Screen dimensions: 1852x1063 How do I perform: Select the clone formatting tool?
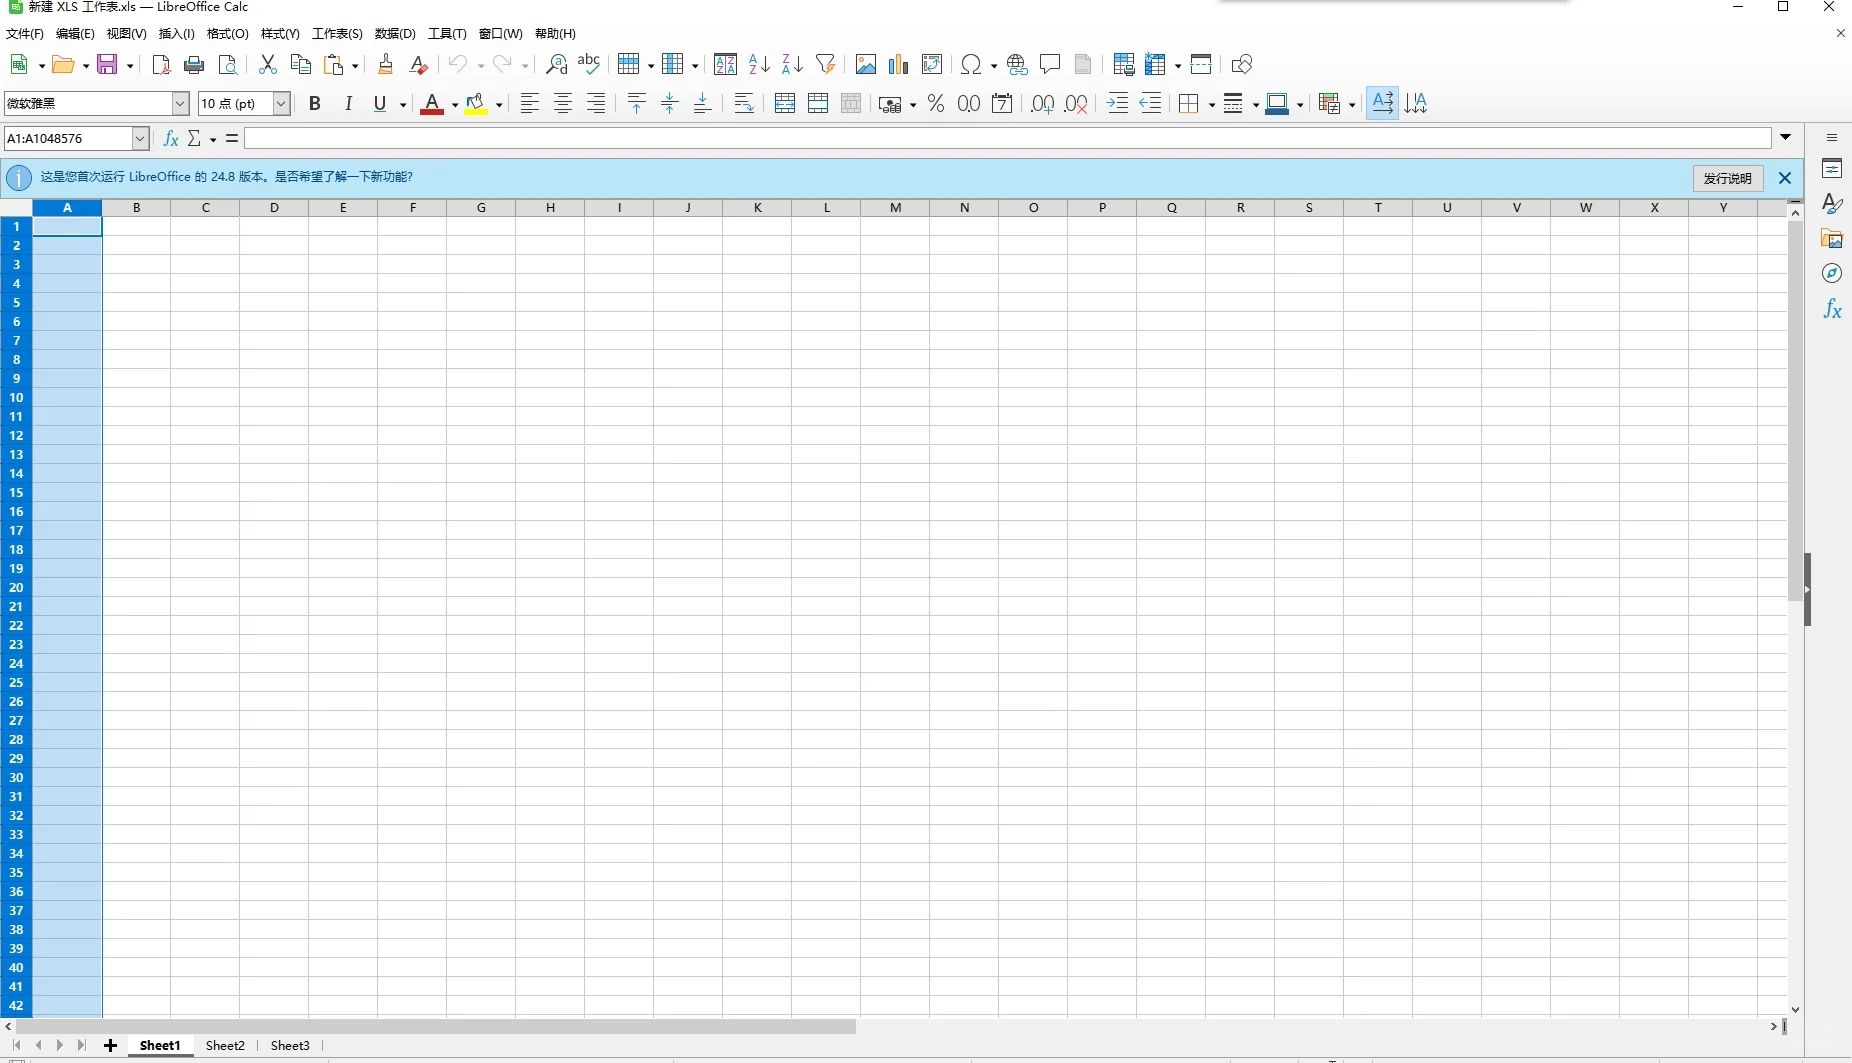(x=387, y=64)
